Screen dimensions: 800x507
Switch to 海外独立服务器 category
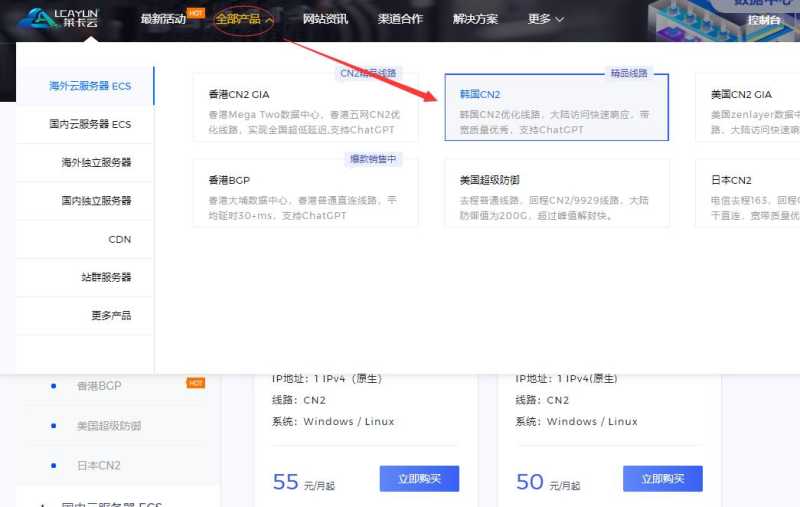(85, 162)
